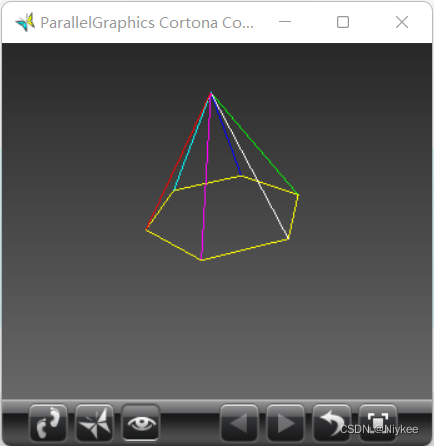434x446 pixels.
Task: Go to next viewpoint arrow
Action: point(285,423)
